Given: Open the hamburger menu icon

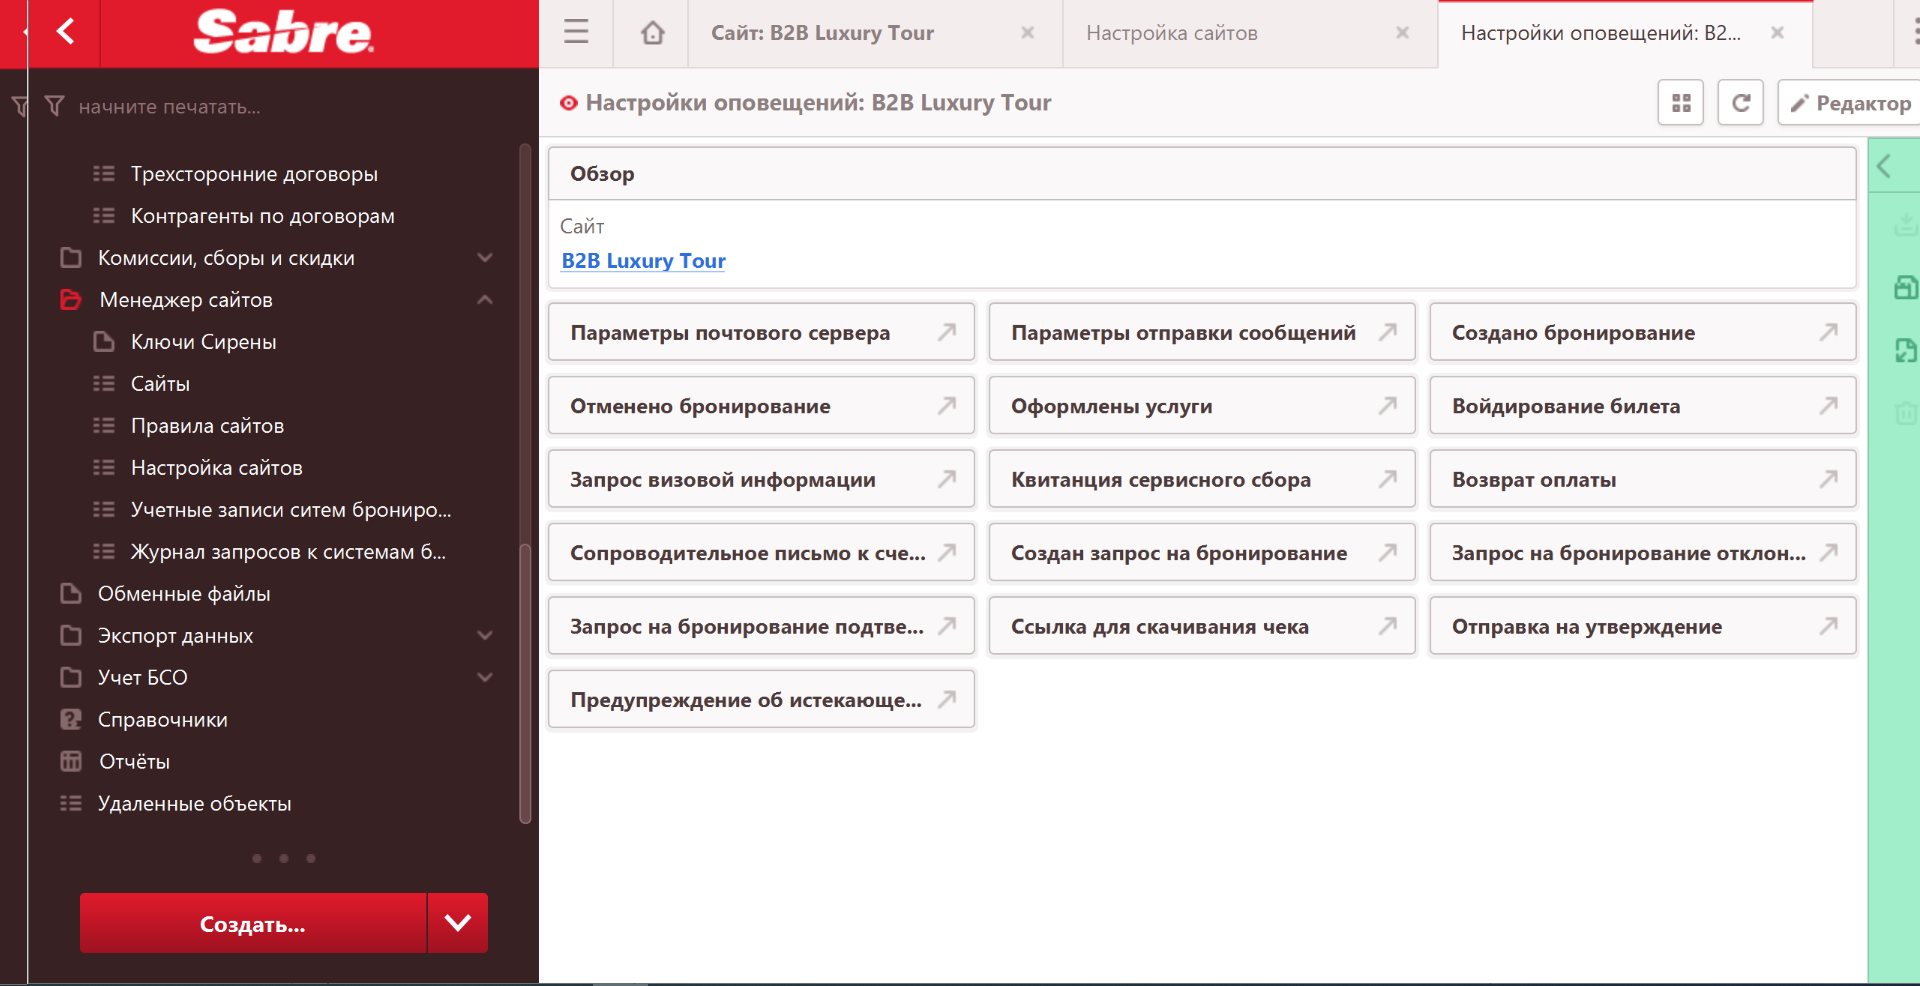Looking at the screenshot, I should click(576, 33).
